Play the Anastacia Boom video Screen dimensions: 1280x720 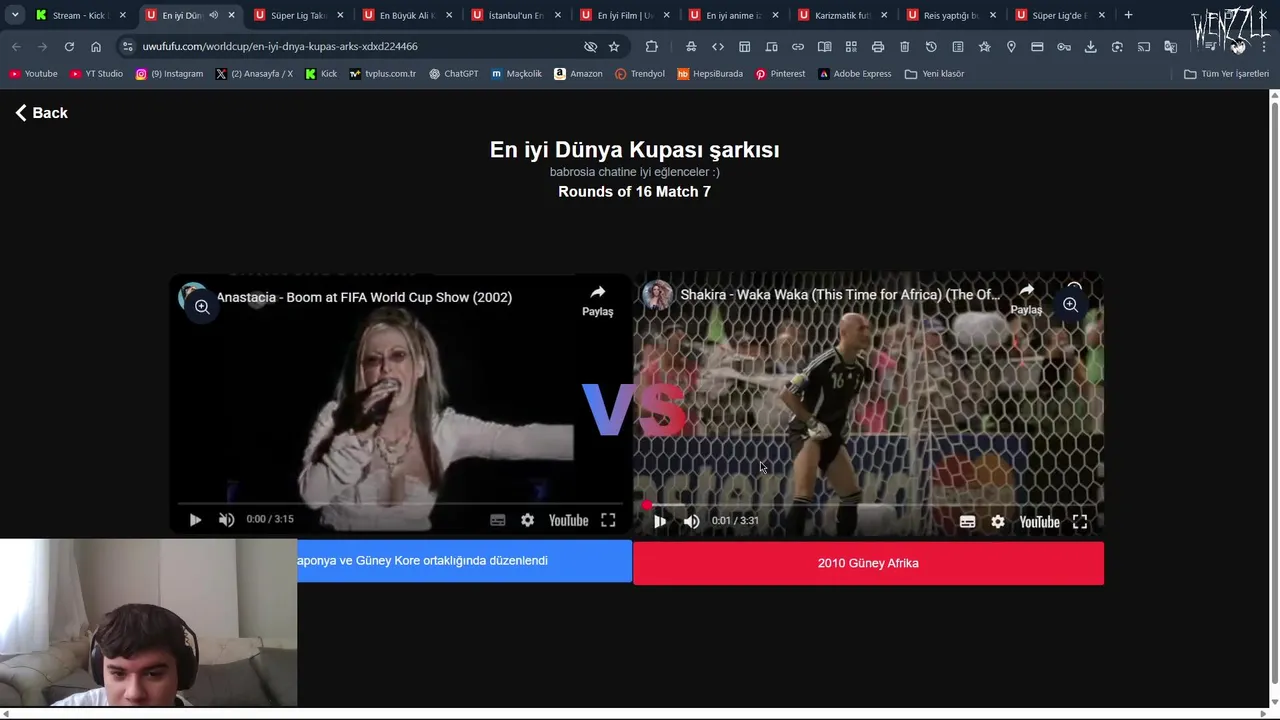pos(195,520)
